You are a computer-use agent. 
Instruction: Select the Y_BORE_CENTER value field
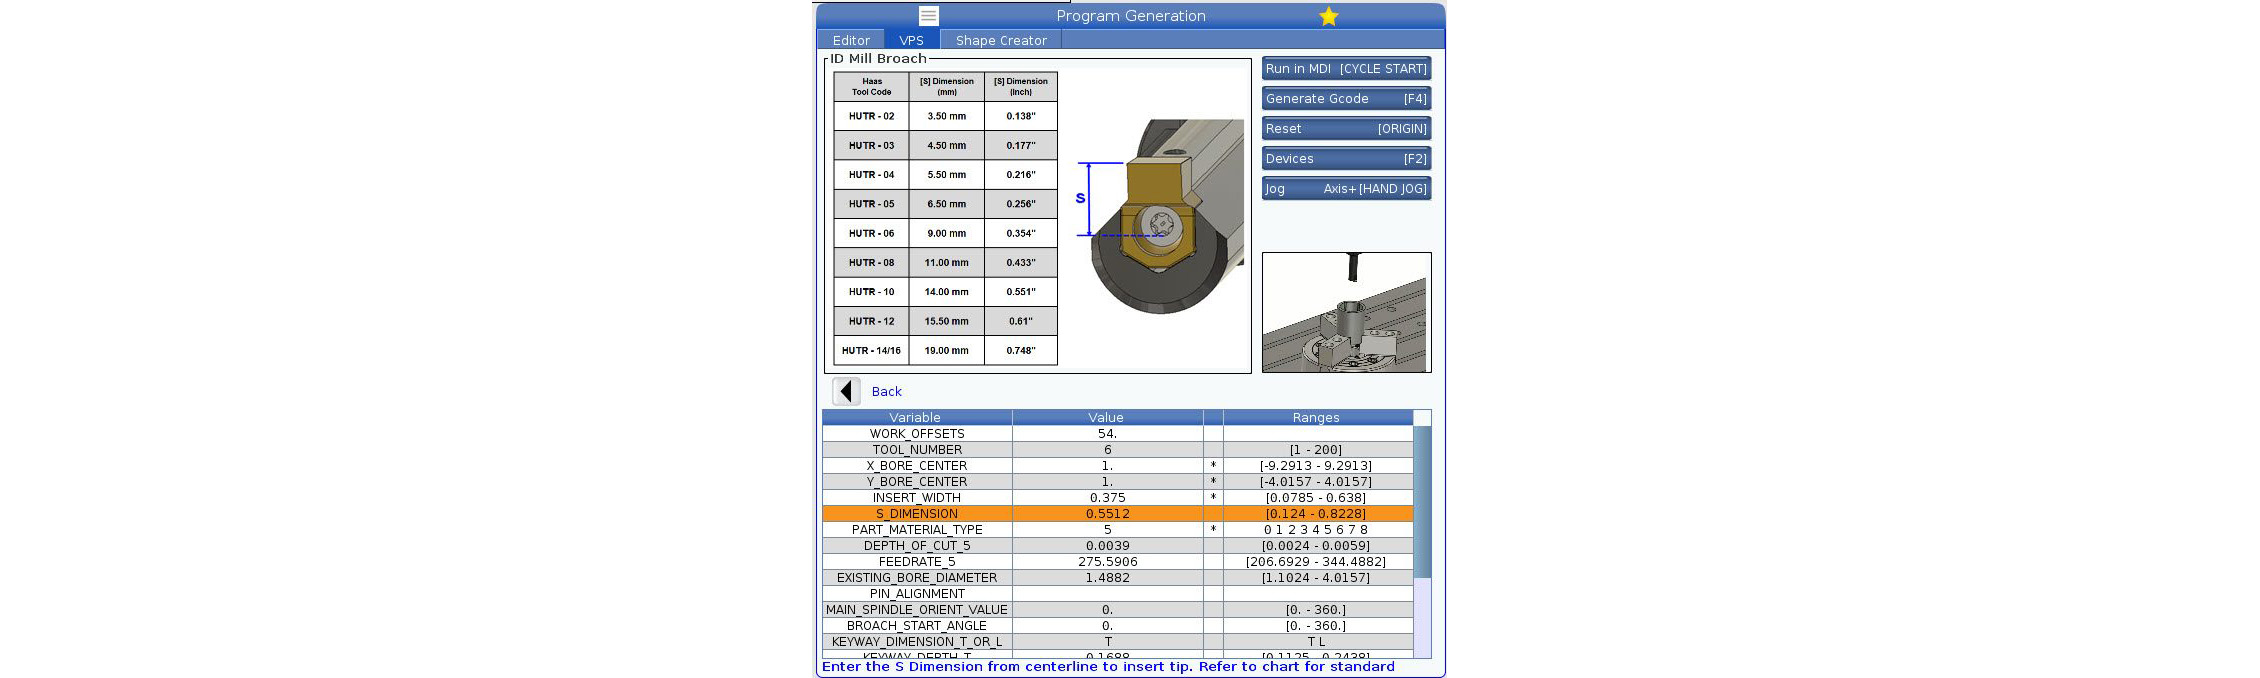click(1107, 482)
